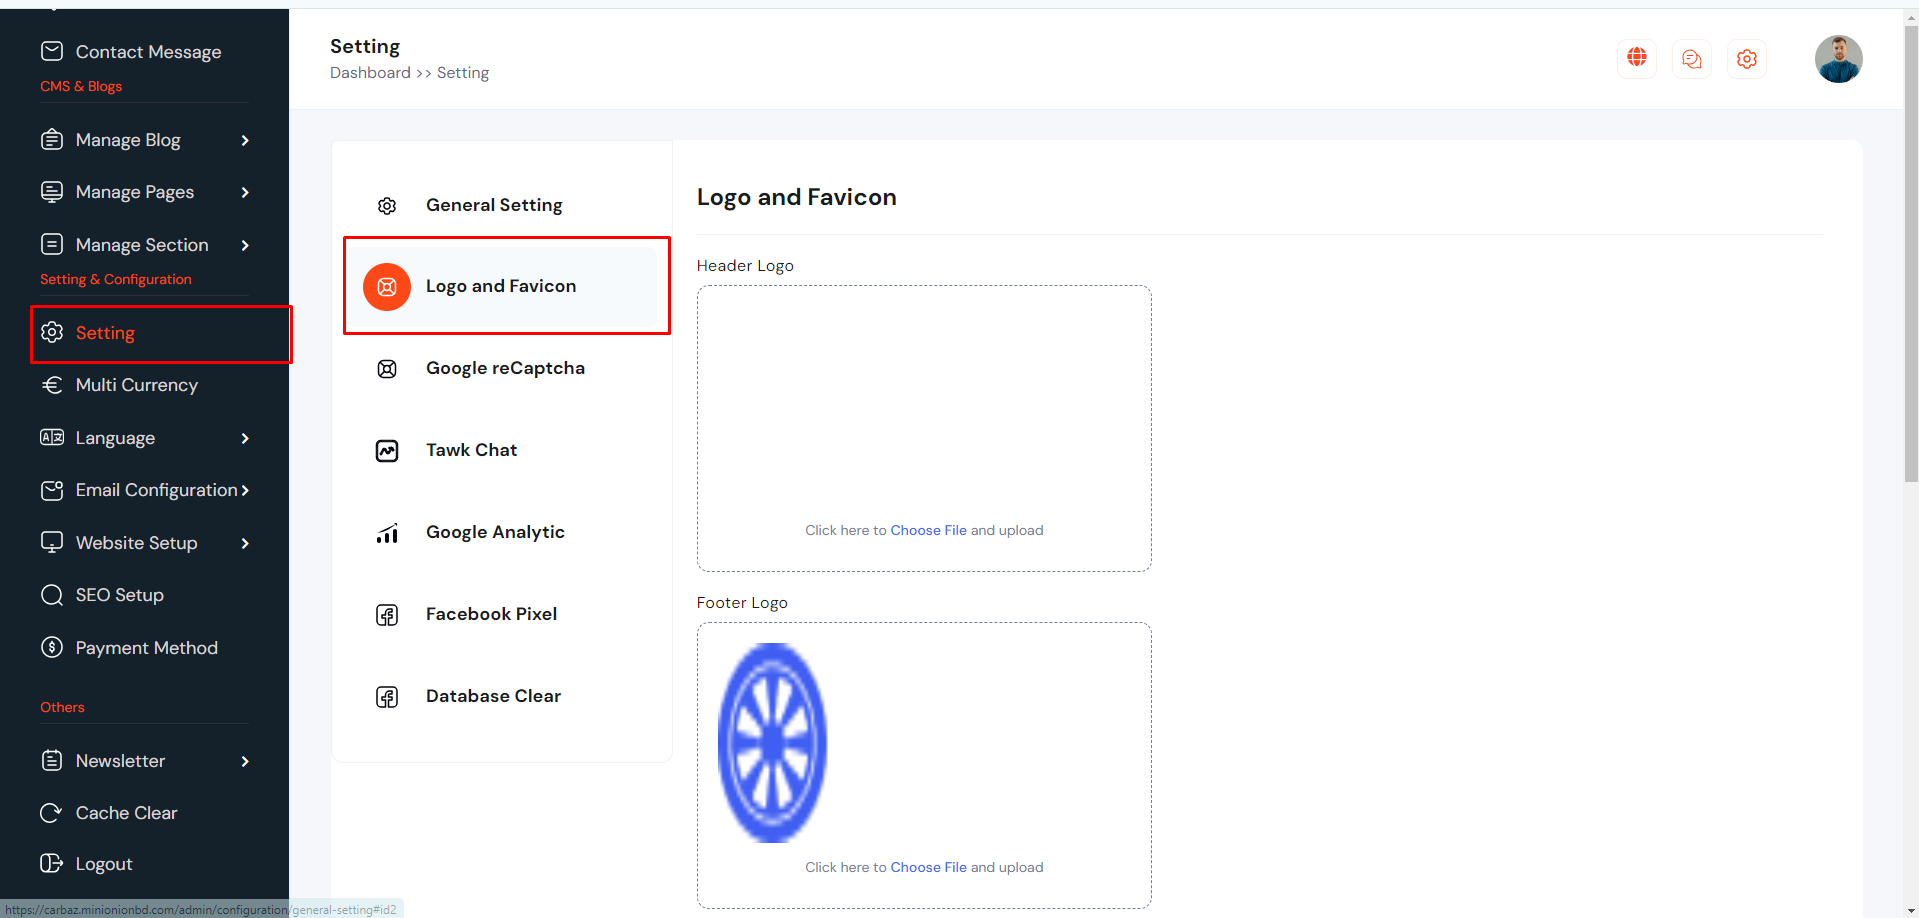This screenshot has height=918, width=1919.
Task: Click the Logout icon in sidebar
Action: [x=51, y=864]
